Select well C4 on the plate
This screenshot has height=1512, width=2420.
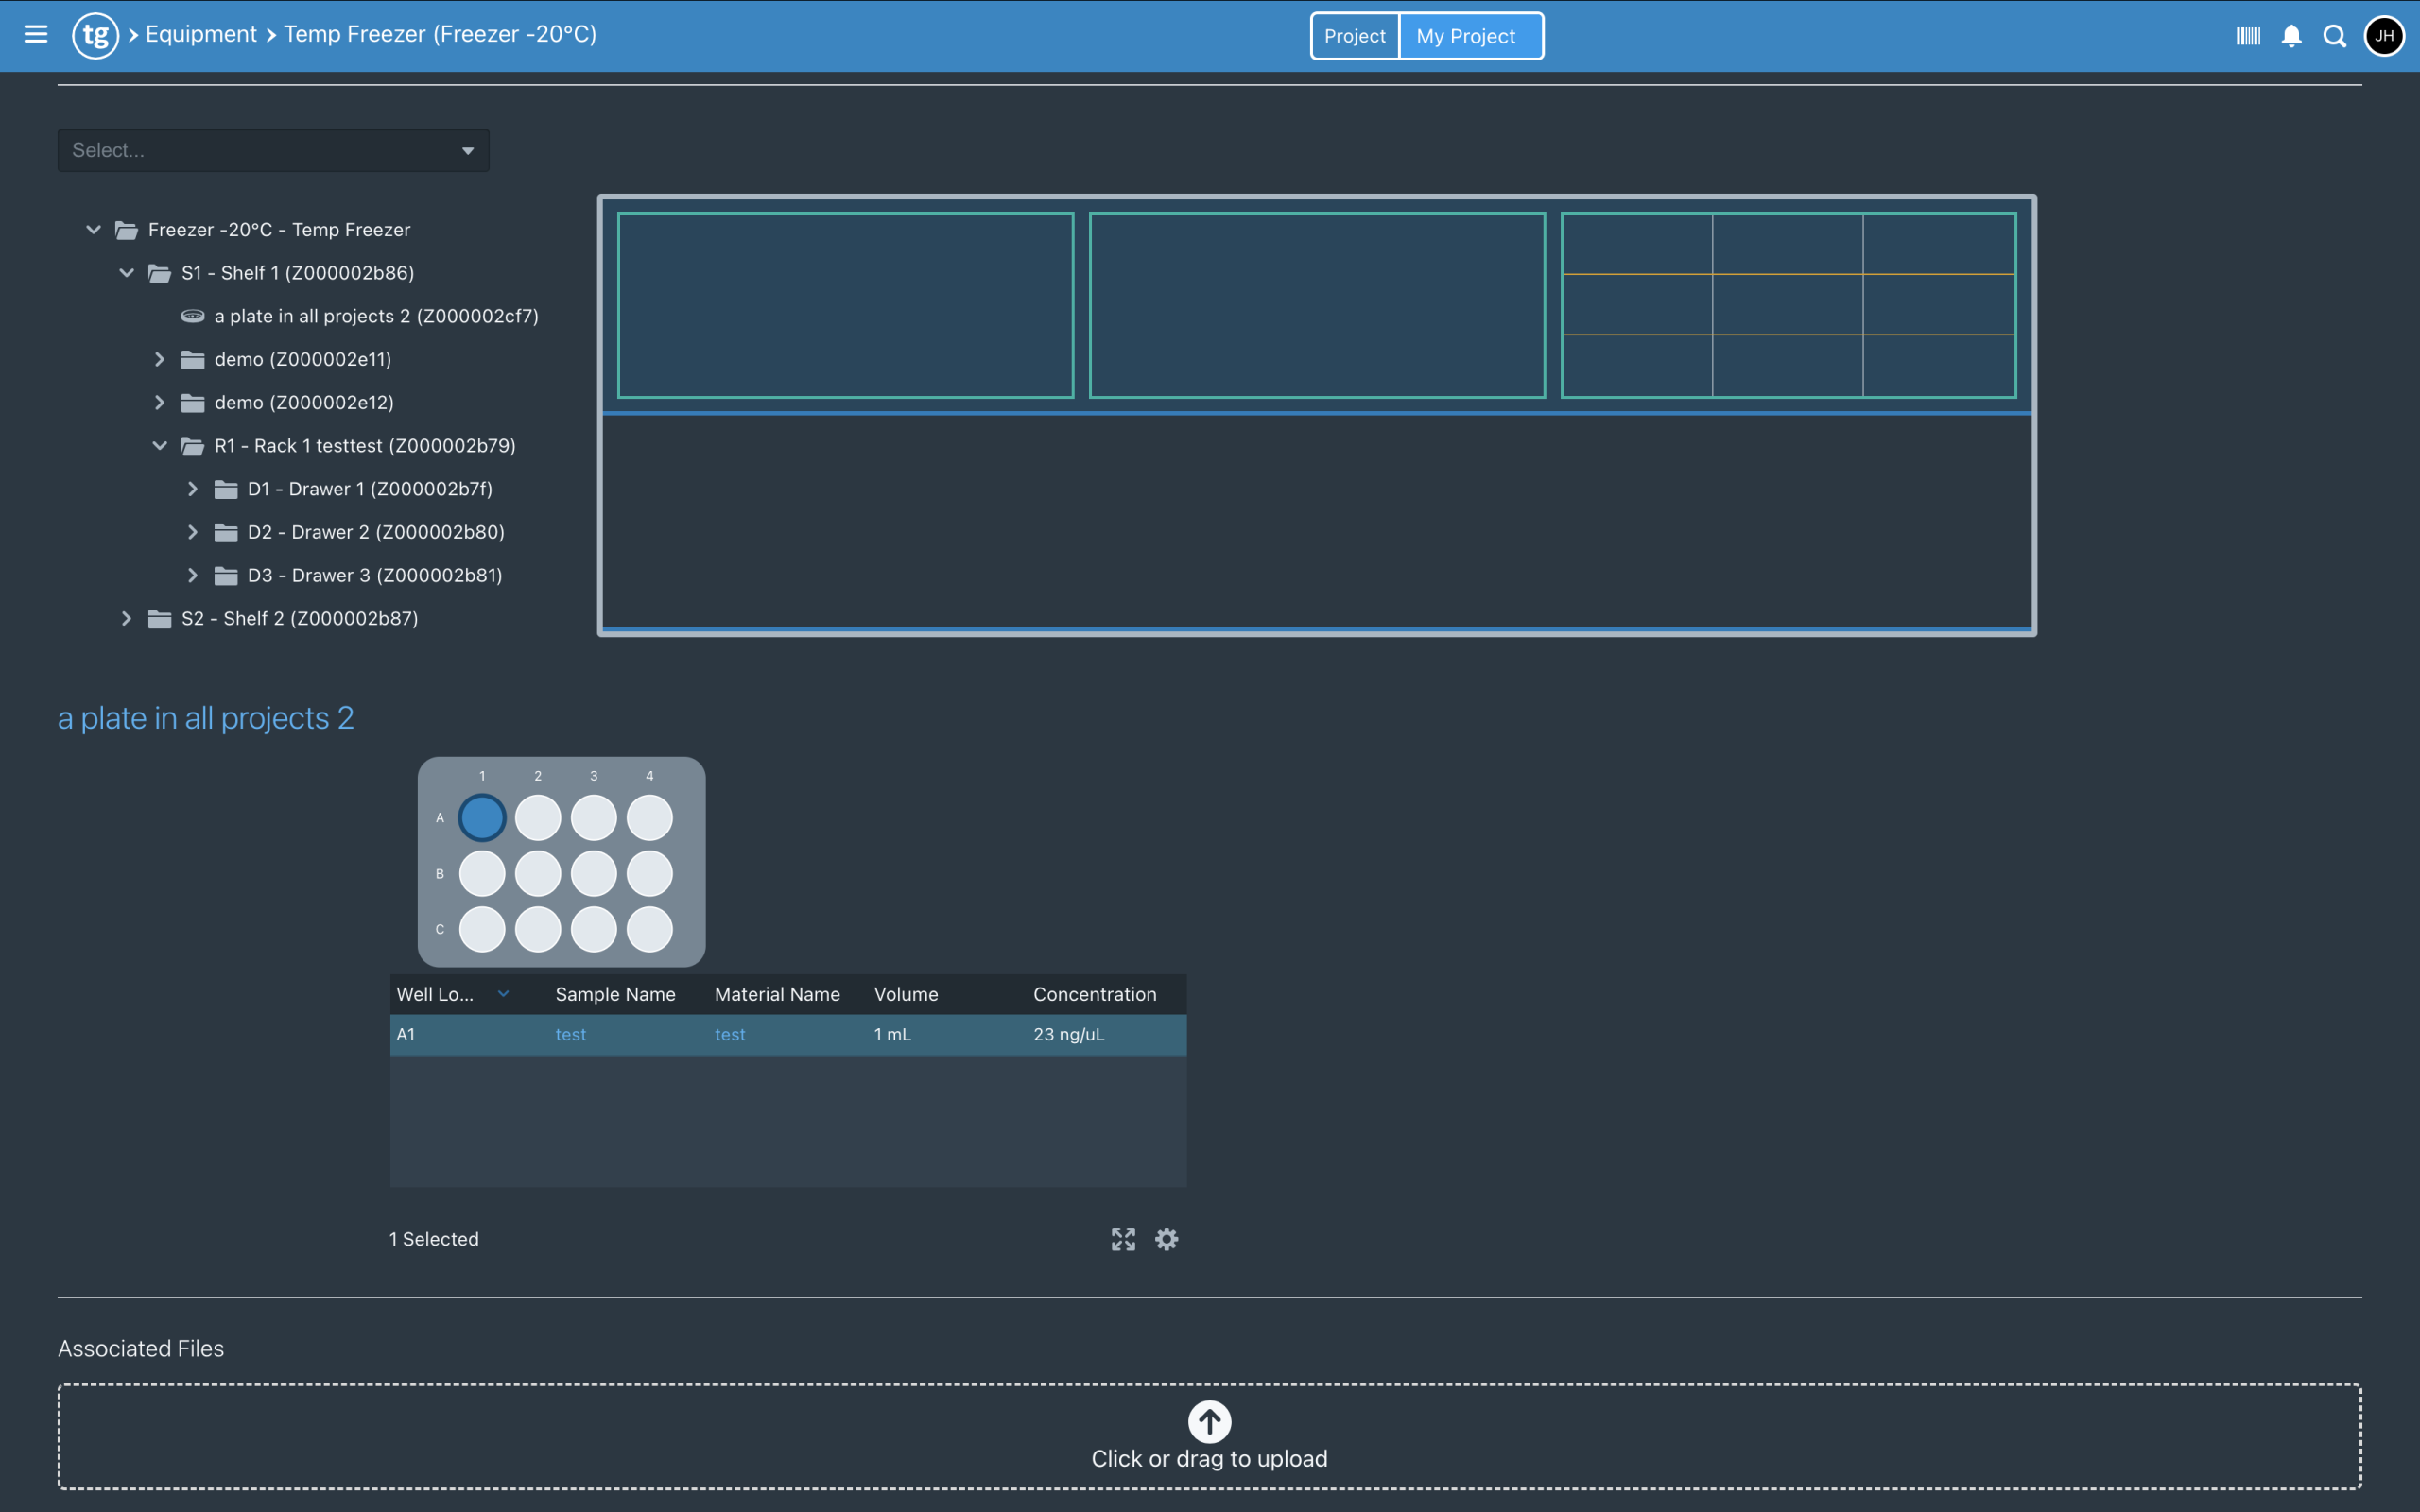(650, 929)
